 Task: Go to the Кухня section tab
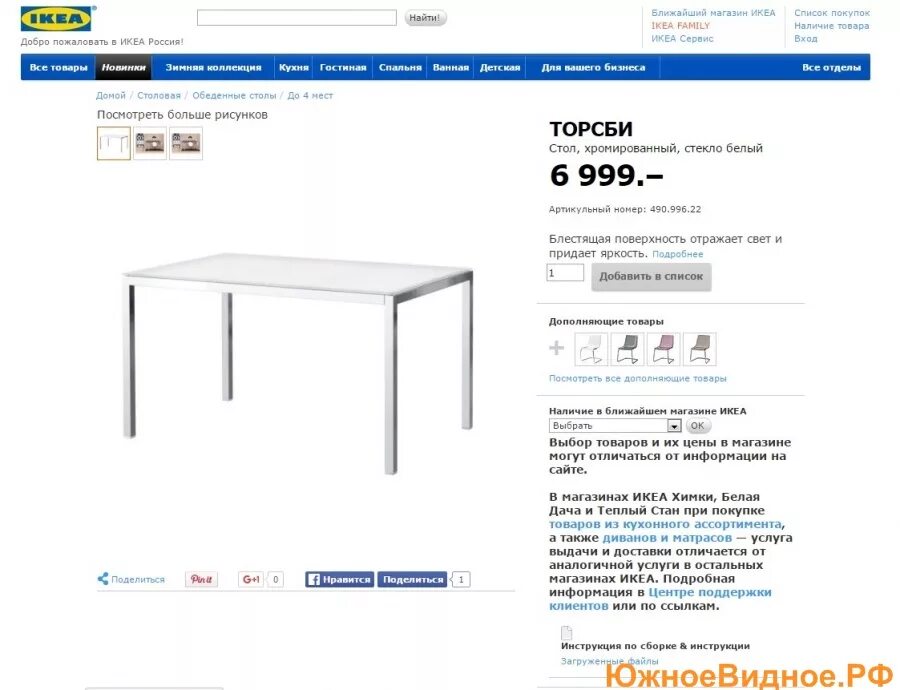click(x=293, y=67)
